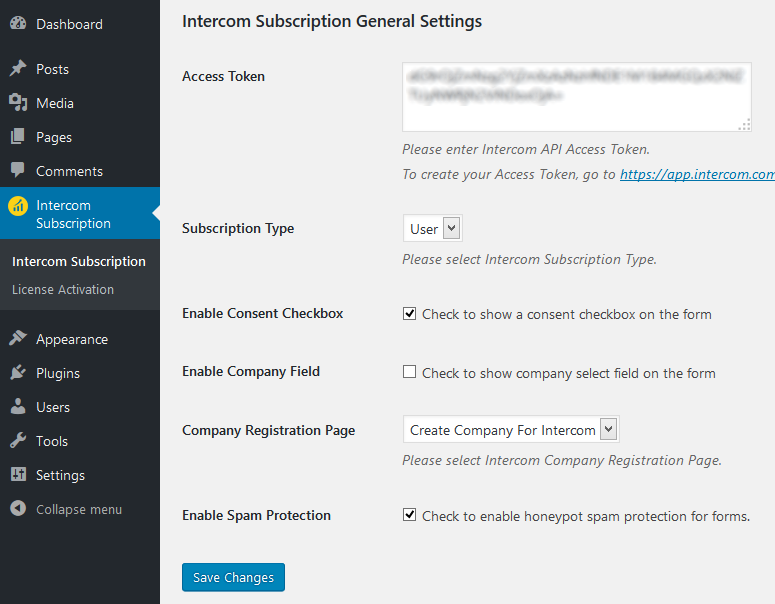Follow the app.intercom.com link
Screen dimensions: 775x604
pyautogui.click(x=697, y=174)
